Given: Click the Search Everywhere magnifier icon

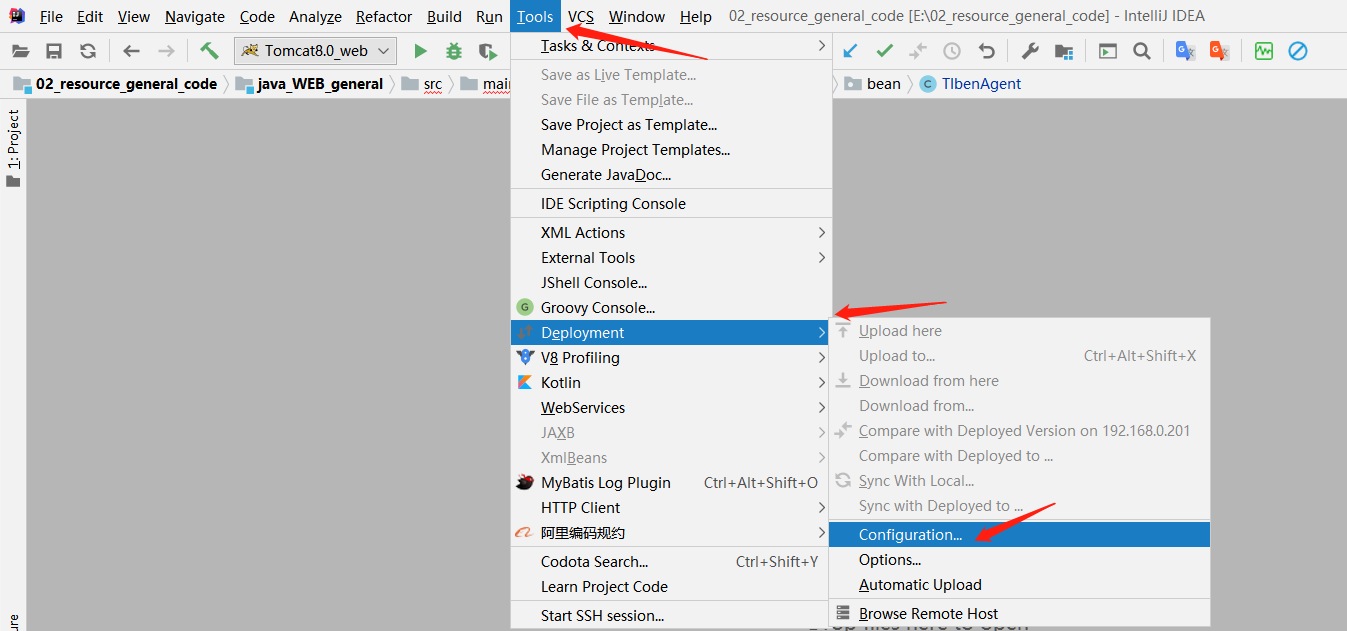Looking at the screenshot, I should tap(1141, 51).
